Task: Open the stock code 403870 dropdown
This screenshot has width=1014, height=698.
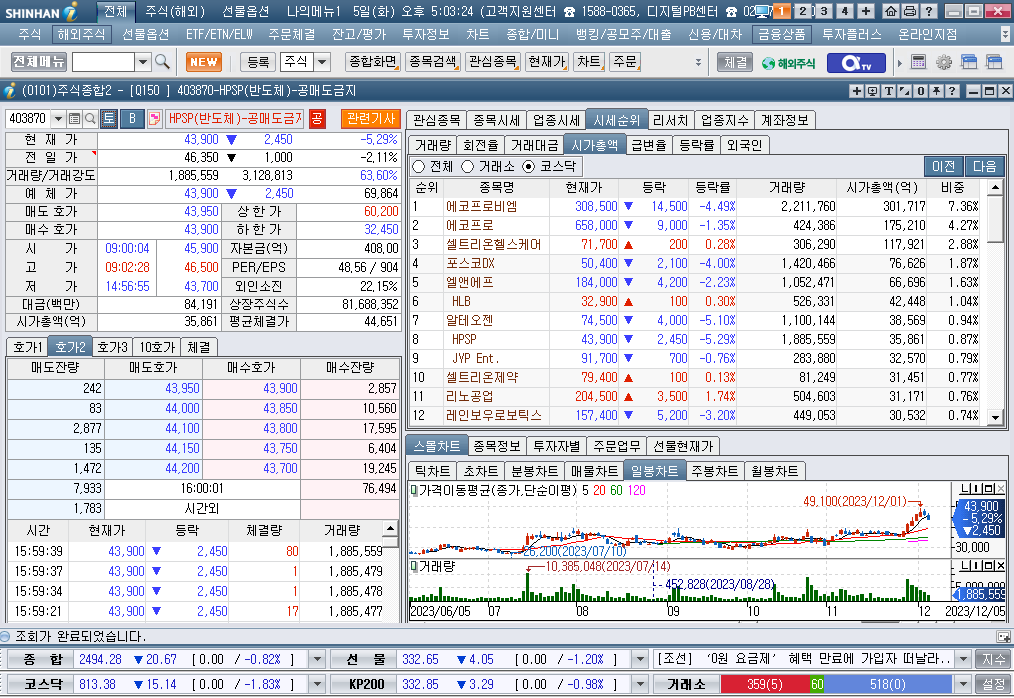Action: pos(58,118)
